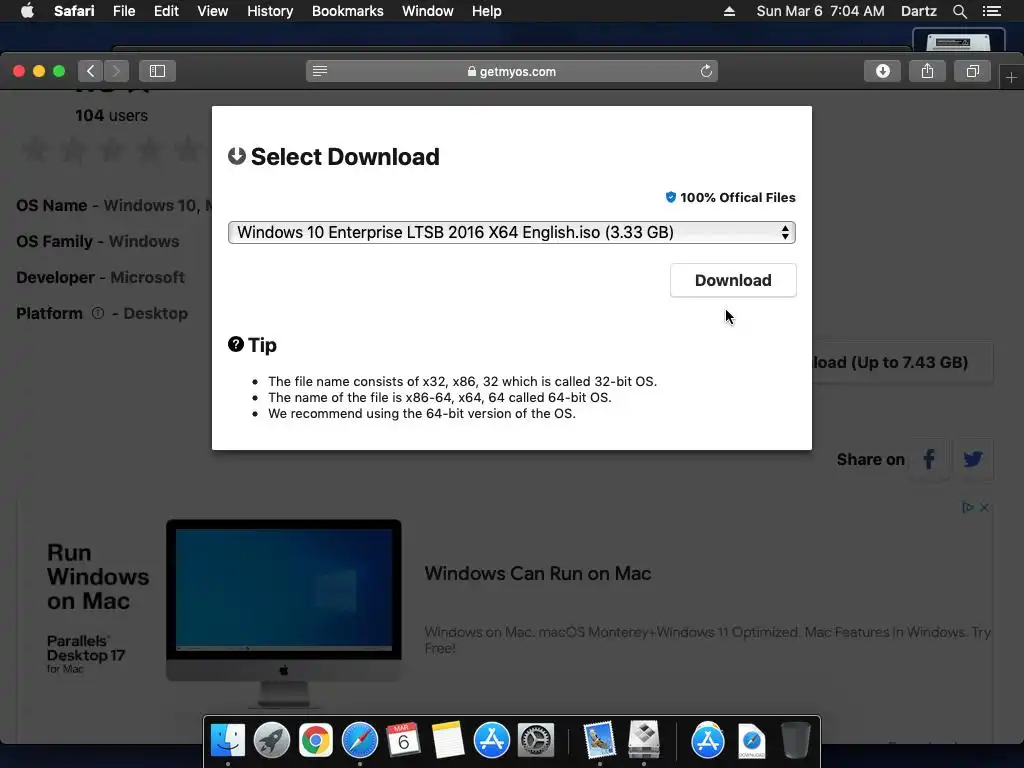Open the Applications folder in Dock
The height and width of the screenshot is (768, 1024).
point(707,741)
